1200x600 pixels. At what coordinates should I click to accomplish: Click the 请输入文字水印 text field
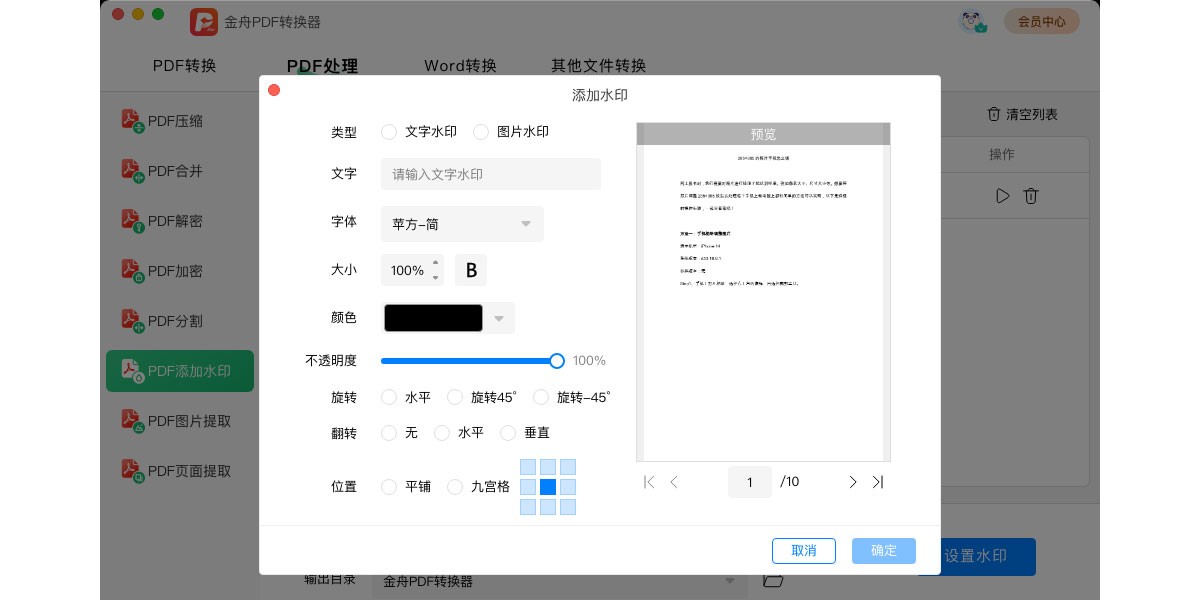(490, 174)
